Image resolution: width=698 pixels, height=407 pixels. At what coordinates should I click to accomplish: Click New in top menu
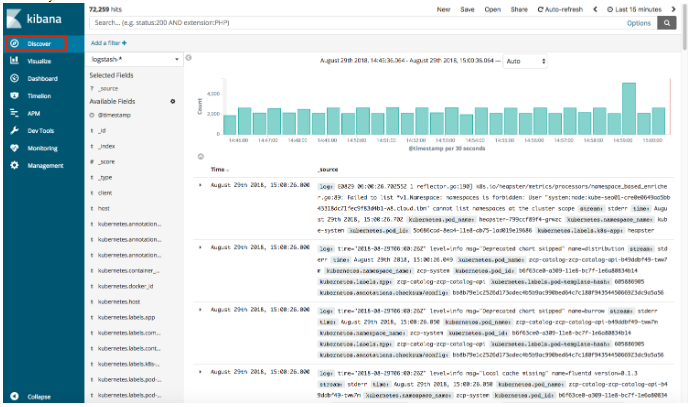tap(443, 9)
